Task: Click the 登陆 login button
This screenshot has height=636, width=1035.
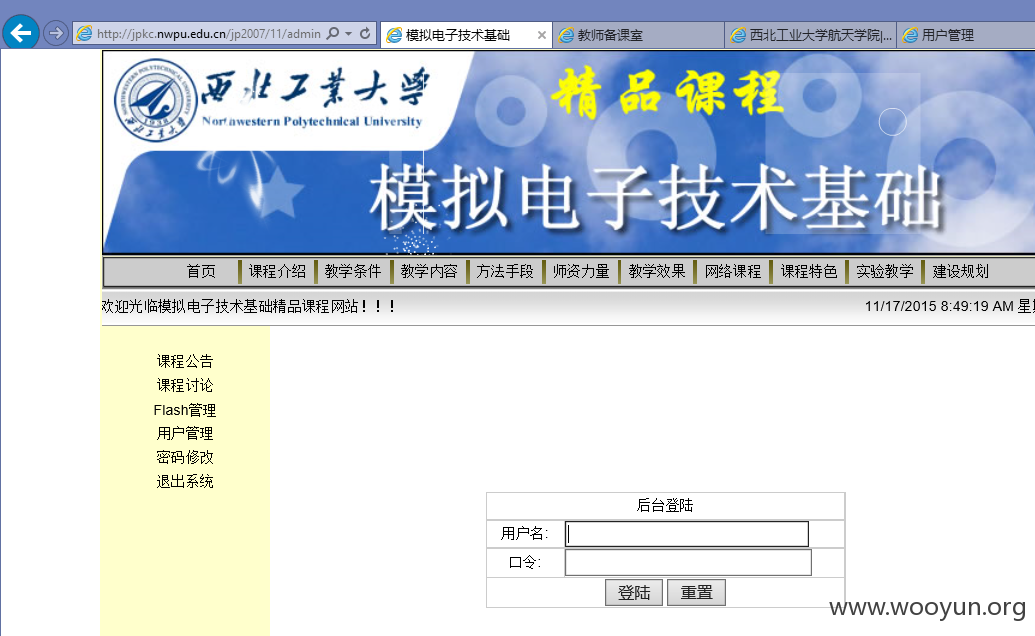Action: pos(634,592)
